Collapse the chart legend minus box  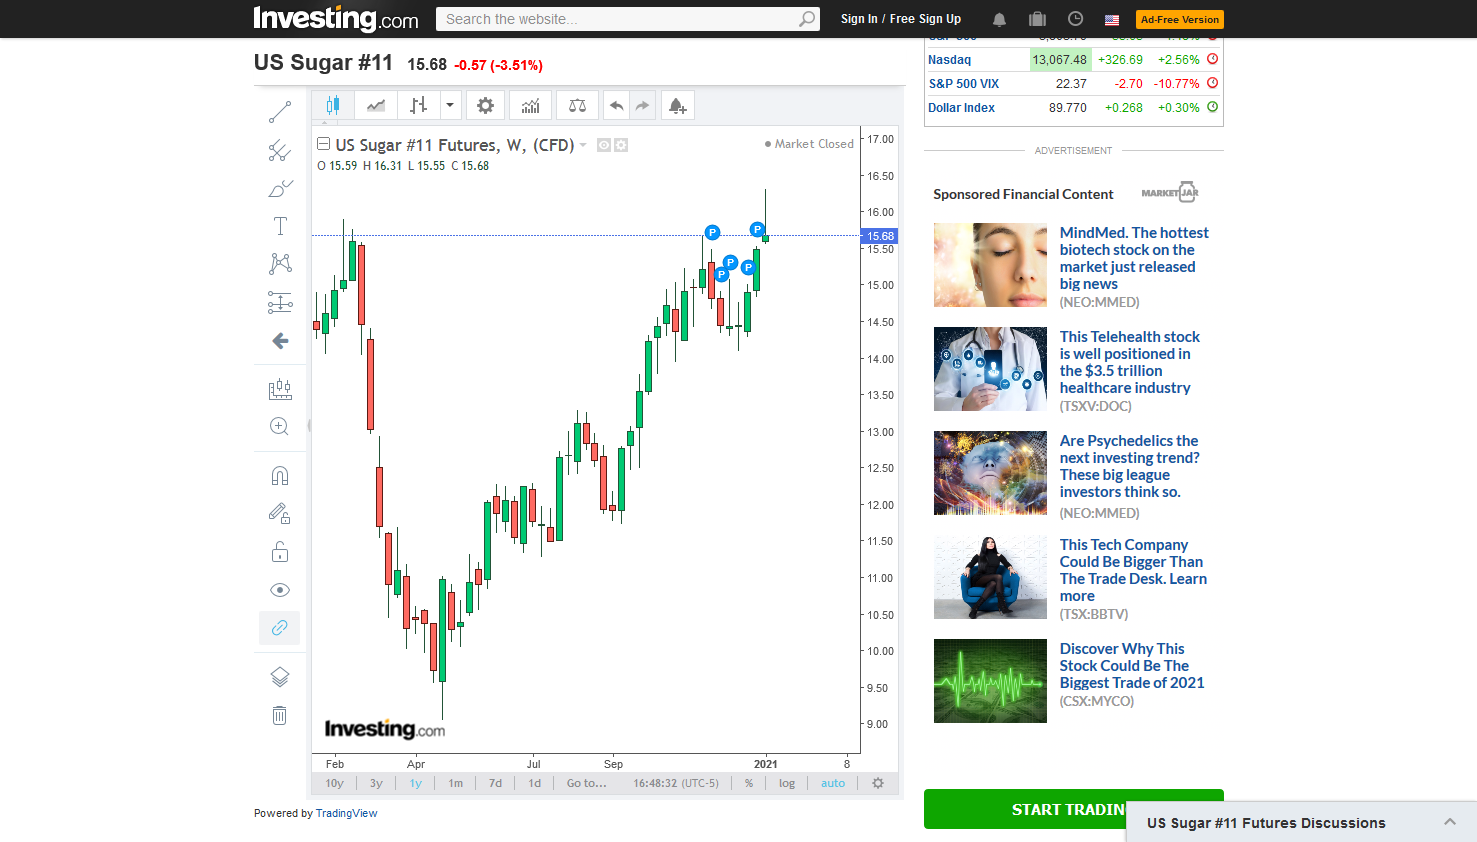click(324, 144)
